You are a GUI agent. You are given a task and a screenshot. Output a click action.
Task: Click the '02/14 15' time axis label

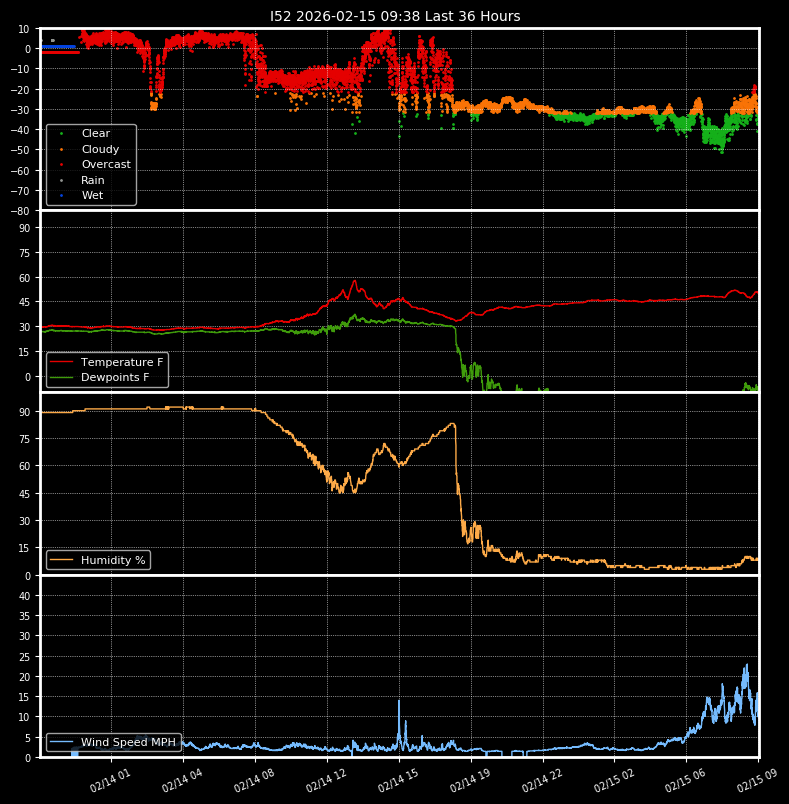pos(399,780)
